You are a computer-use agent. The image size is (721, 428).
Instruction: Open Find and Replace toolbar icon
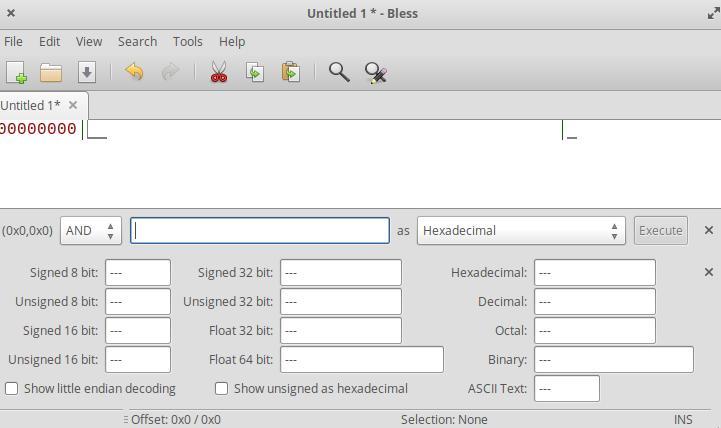376,72
